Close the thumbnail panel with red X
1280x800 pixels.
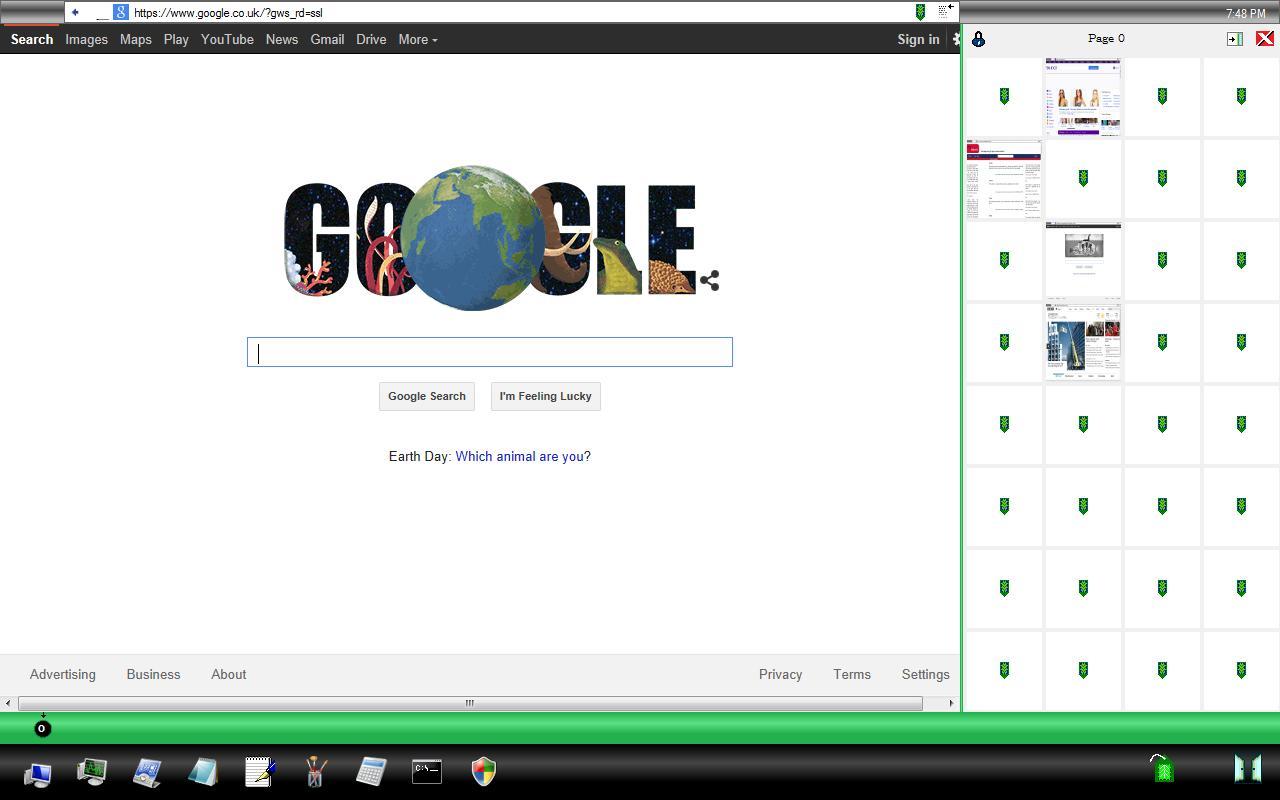pos(1264,39)
